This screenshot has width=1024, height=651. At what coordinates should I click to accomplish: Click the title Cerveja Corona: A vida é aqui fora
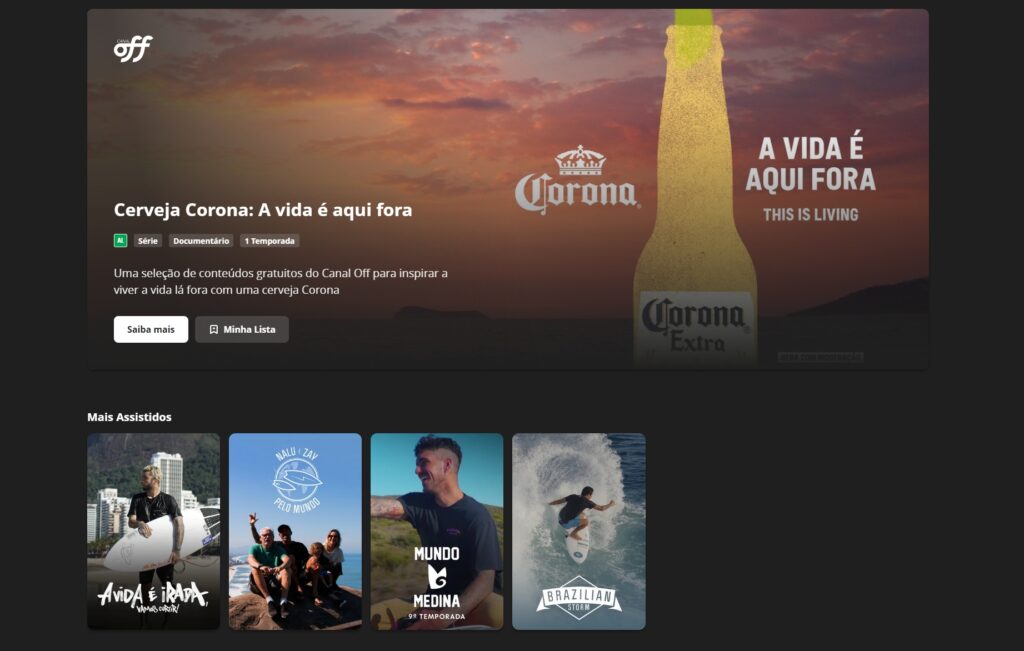pyautogui.click(x=263, y=210)
